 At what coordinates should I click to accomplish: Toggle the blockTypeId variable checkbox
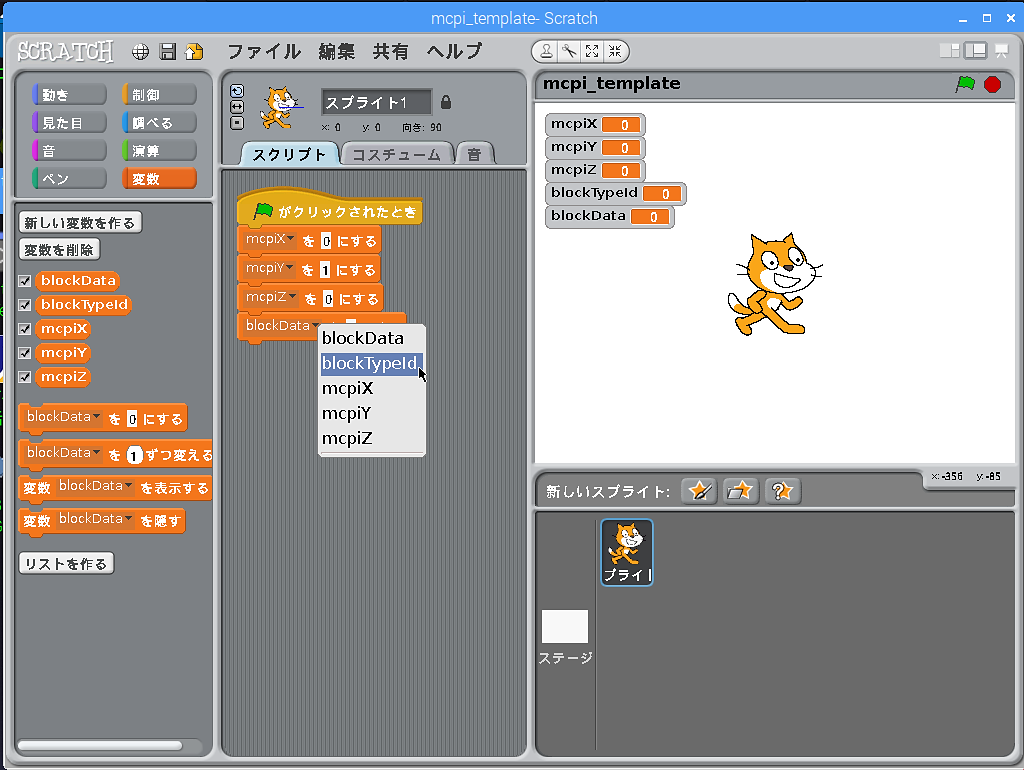point(25,305)
